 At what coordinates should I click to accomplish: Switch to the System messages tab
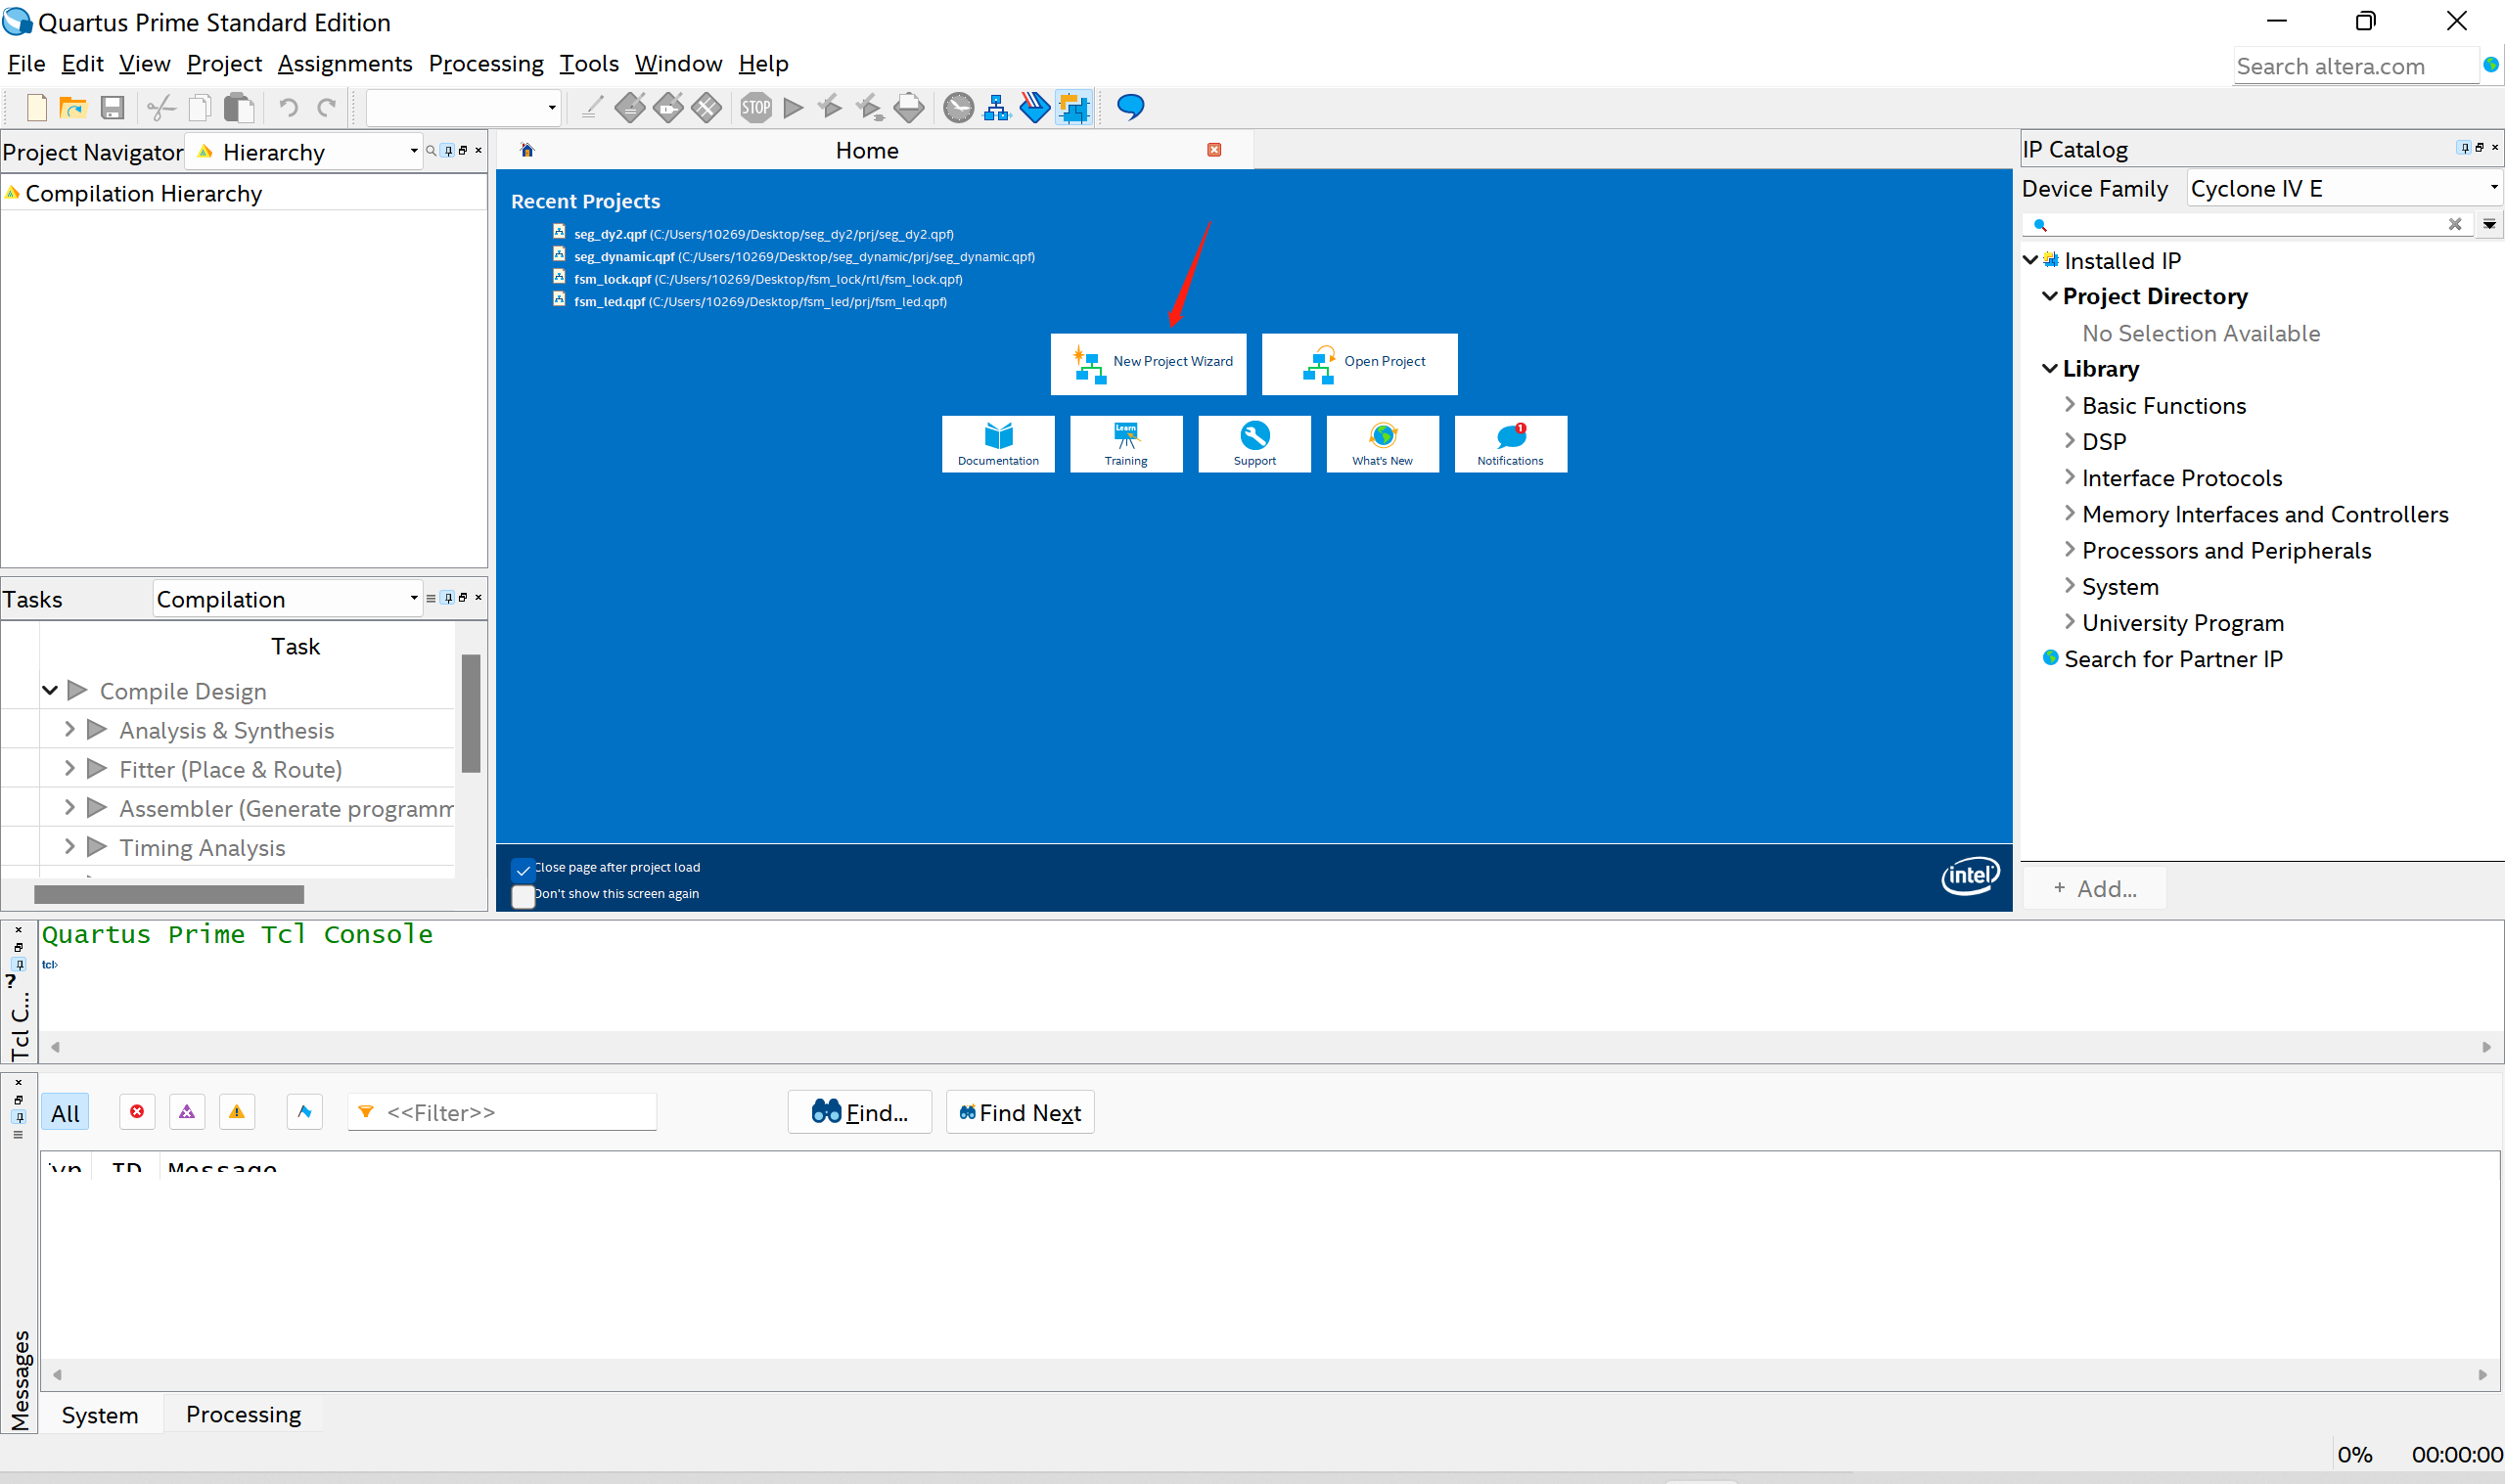tap(100, 1415)
